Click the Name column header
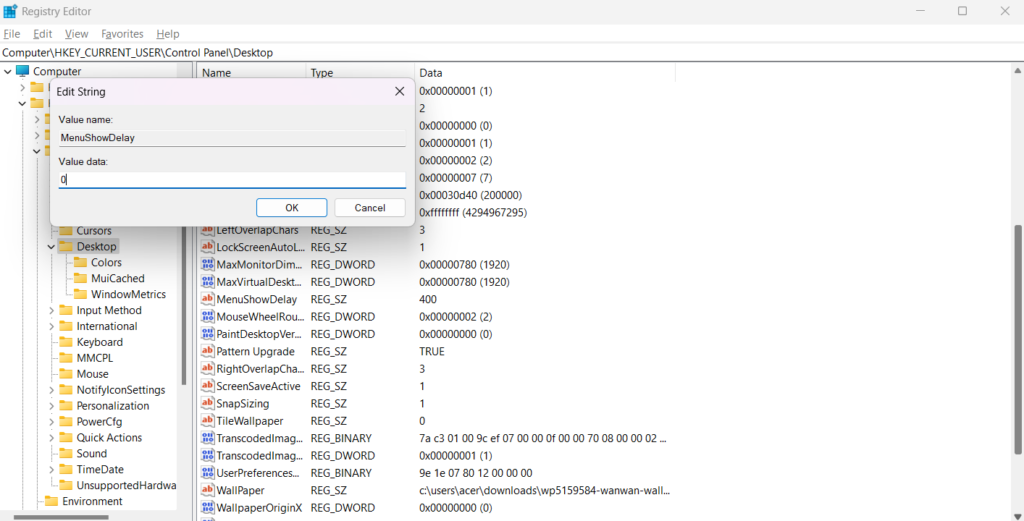Image resolution: width=1024 pixels, height=521 pixels. click(x=251, y=73)
